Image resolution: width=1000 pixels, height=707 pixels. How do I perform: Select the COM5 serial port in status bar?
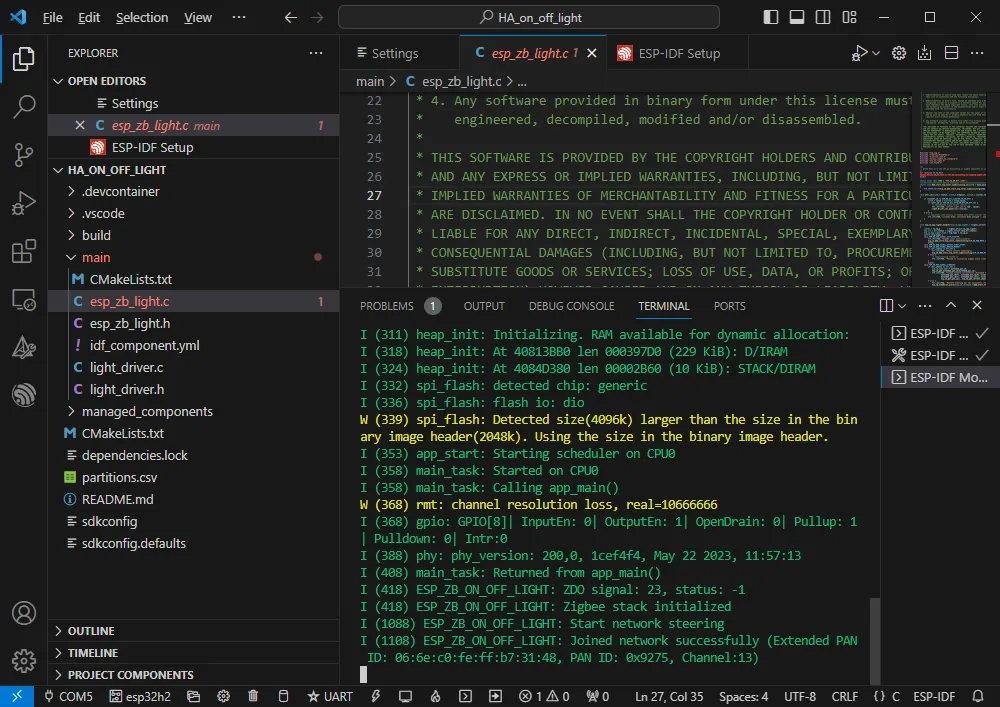pos(68,696)
